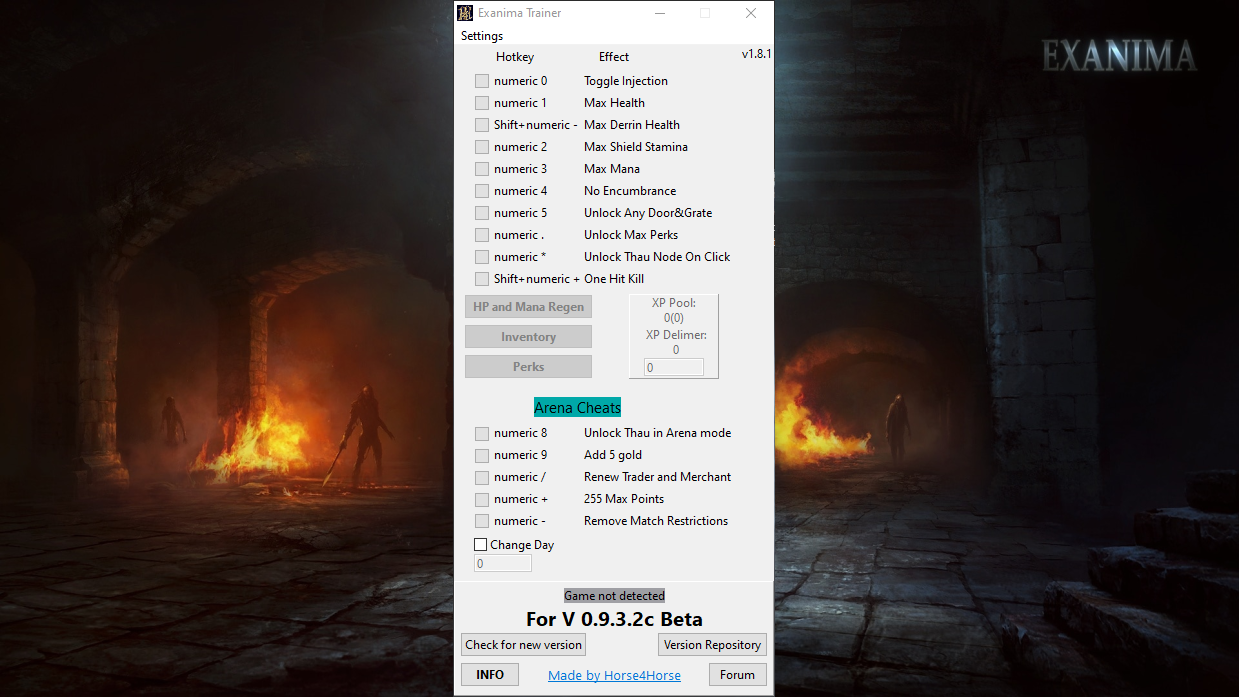This screenshot has height=697, width=1239.
Task: Click the Exanima Trainer title bar icon
Action: [x=465, y=12]
